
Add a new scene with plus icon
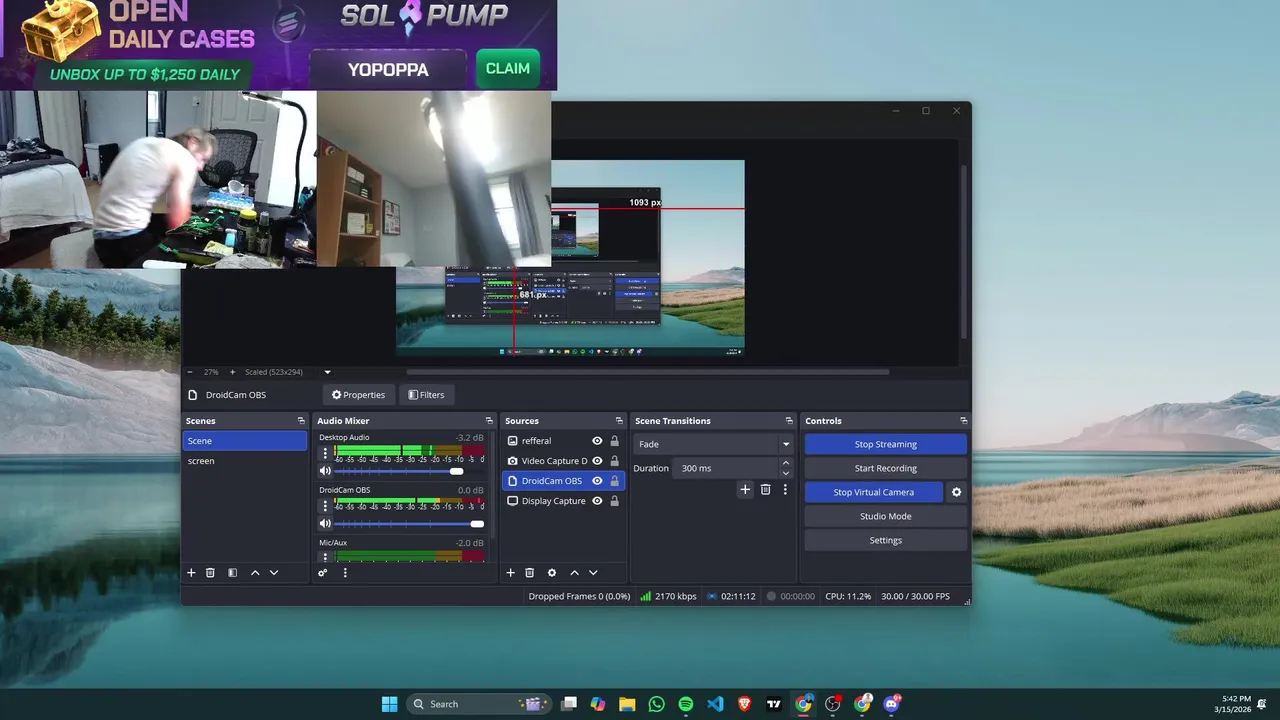(191, 573)
